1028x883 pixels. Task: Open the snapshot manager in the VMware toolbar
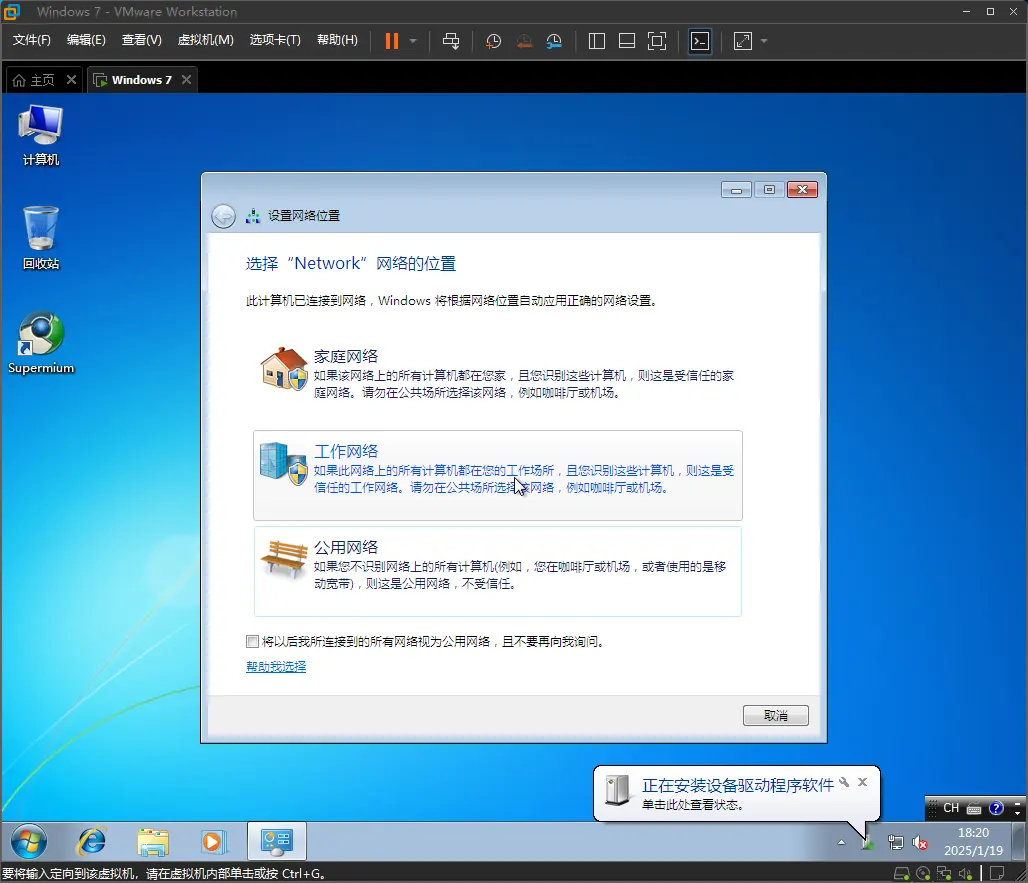tap(554, 41)
